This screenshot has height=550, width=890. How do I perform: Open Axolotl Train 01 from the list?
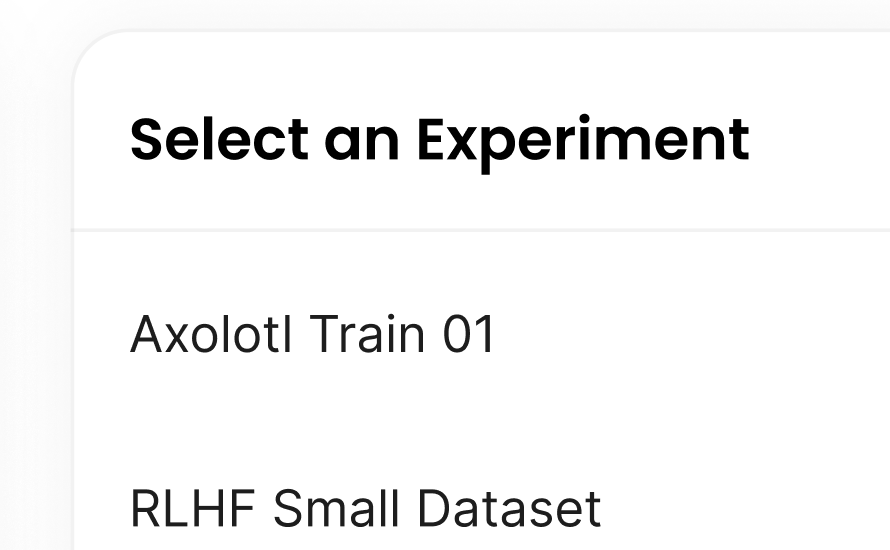coord(313,335)
